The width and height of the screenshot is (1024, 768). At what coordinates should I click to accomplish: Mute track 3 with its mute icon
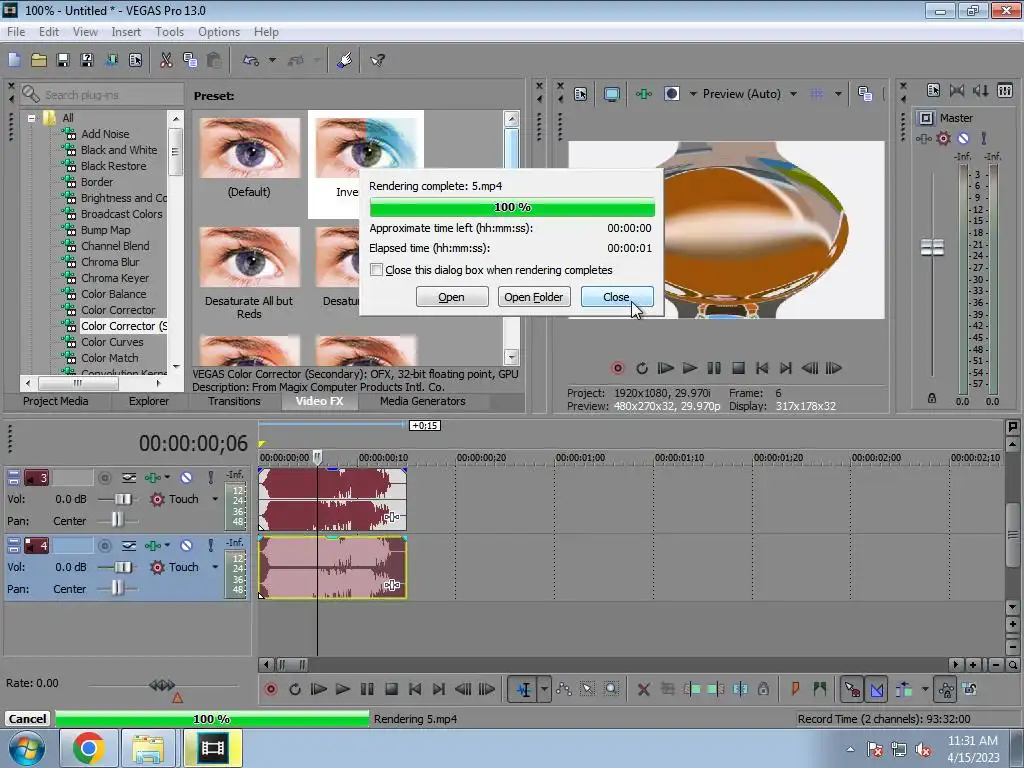click(x=187, y=478)
